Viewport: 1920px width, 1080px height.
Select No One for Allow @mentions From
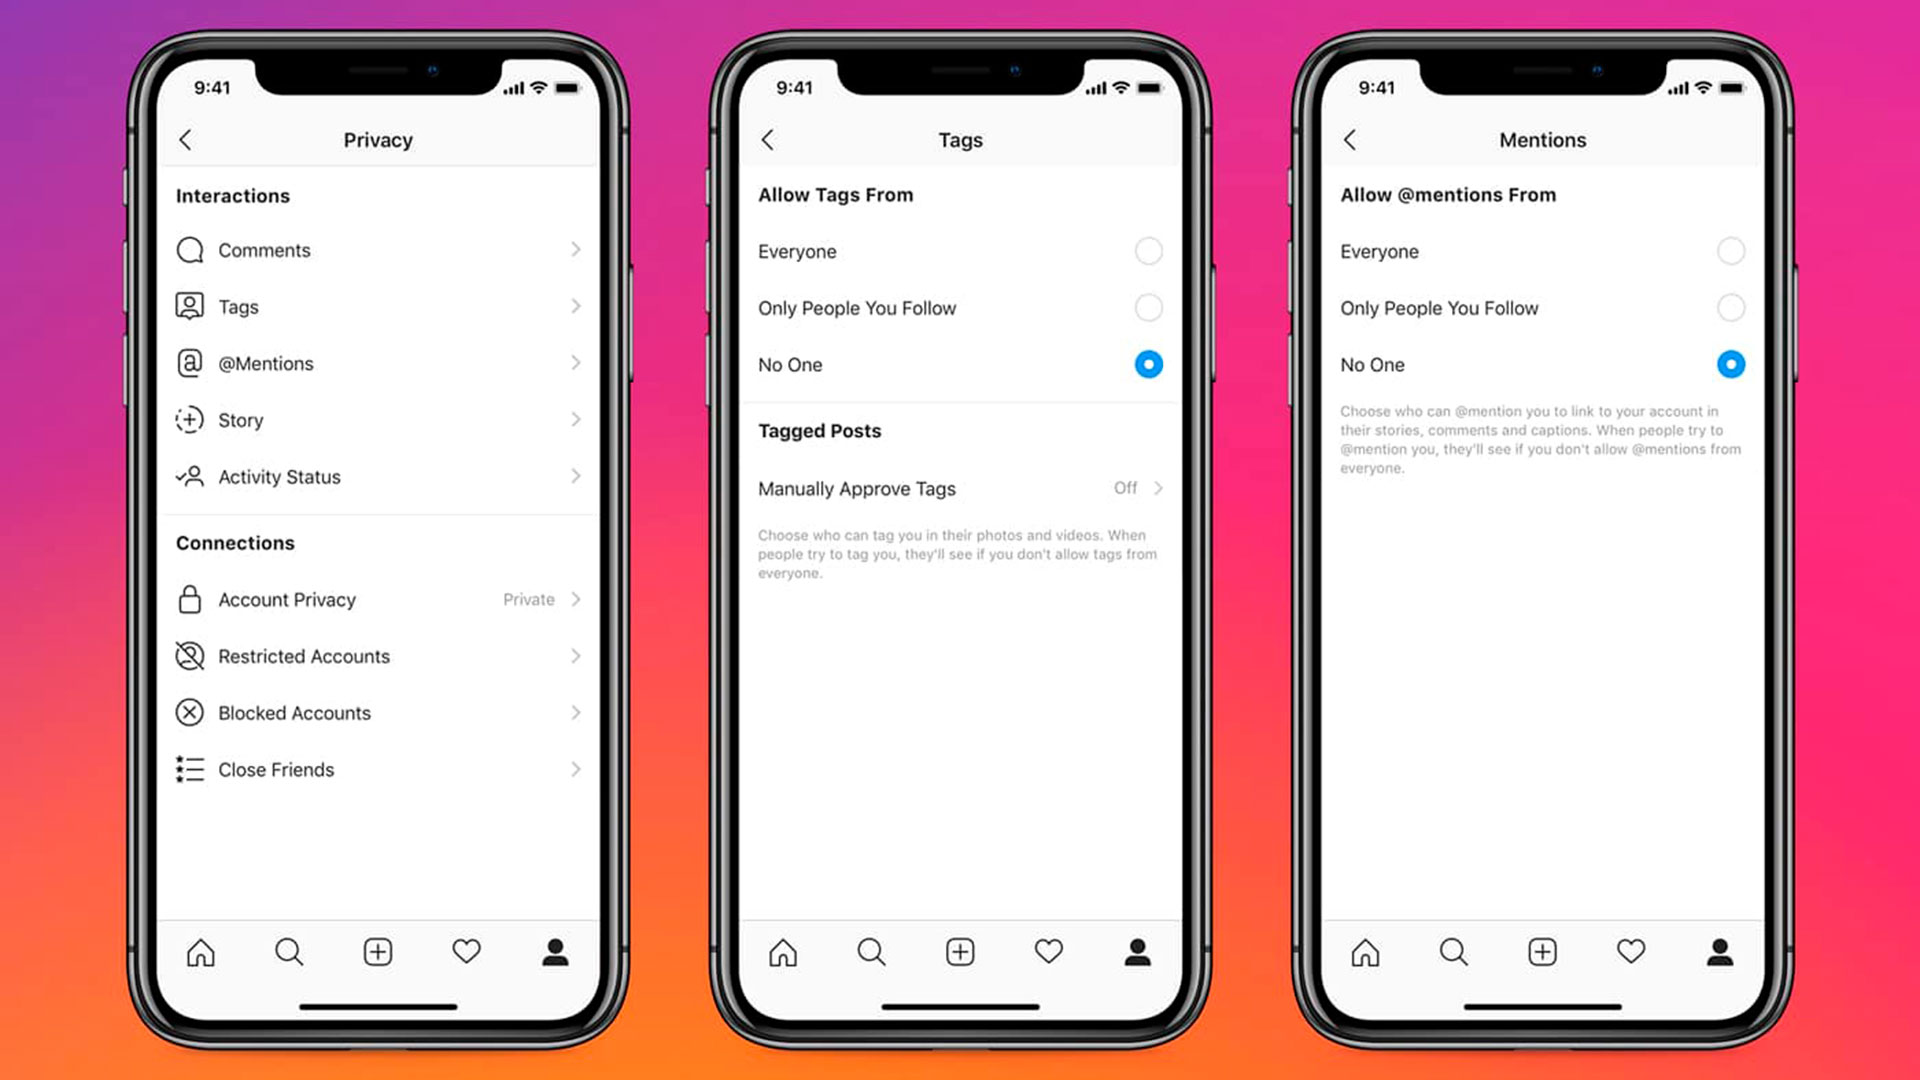[1731, 364]
